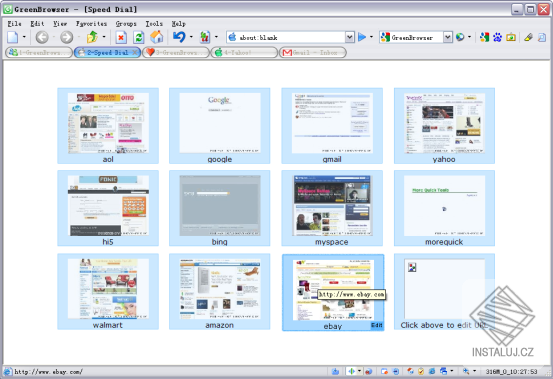Expand the Go button dropdown arrow
This screenshot has height=379, width=553.
[371, 37]
